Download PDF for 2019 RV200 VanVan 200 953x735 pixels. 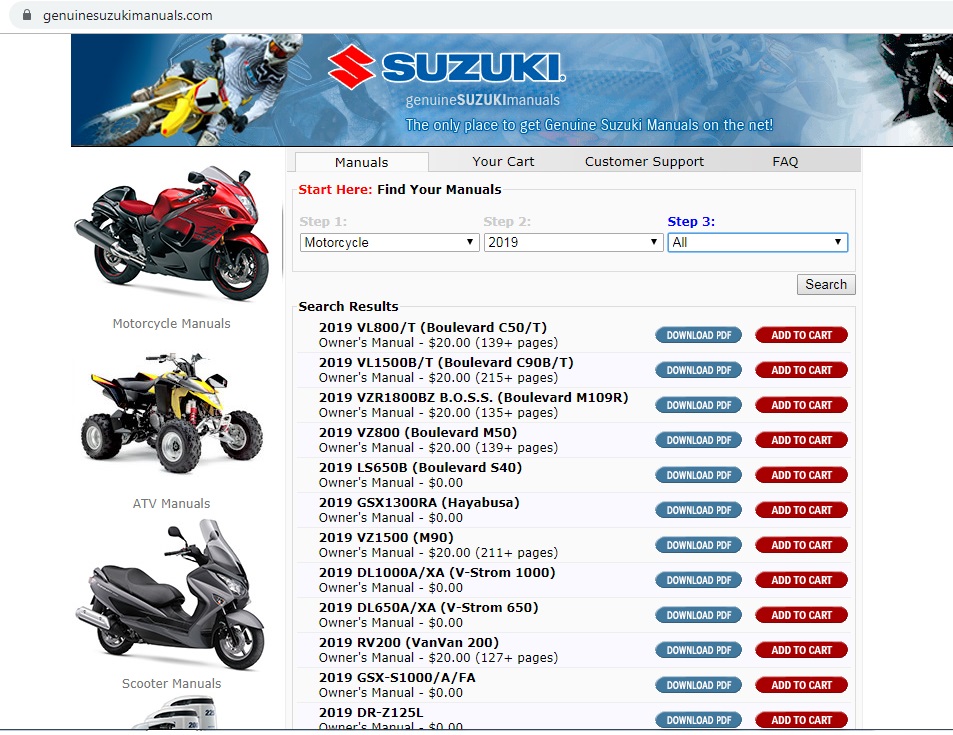tap(698, 650)
